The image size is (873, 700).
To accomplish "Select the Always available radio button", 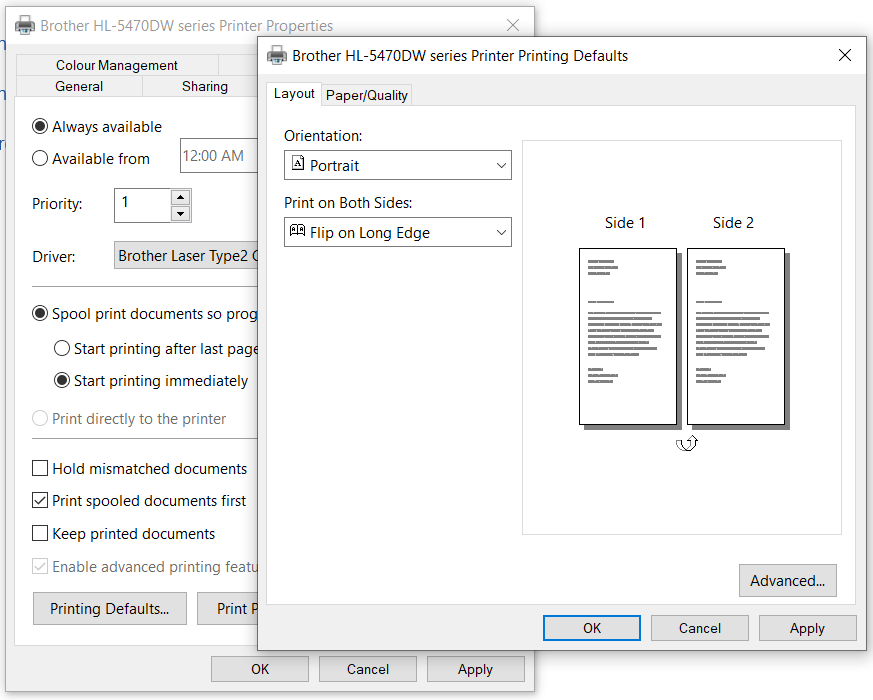I will pyautogui.click(x=40, y=126).
